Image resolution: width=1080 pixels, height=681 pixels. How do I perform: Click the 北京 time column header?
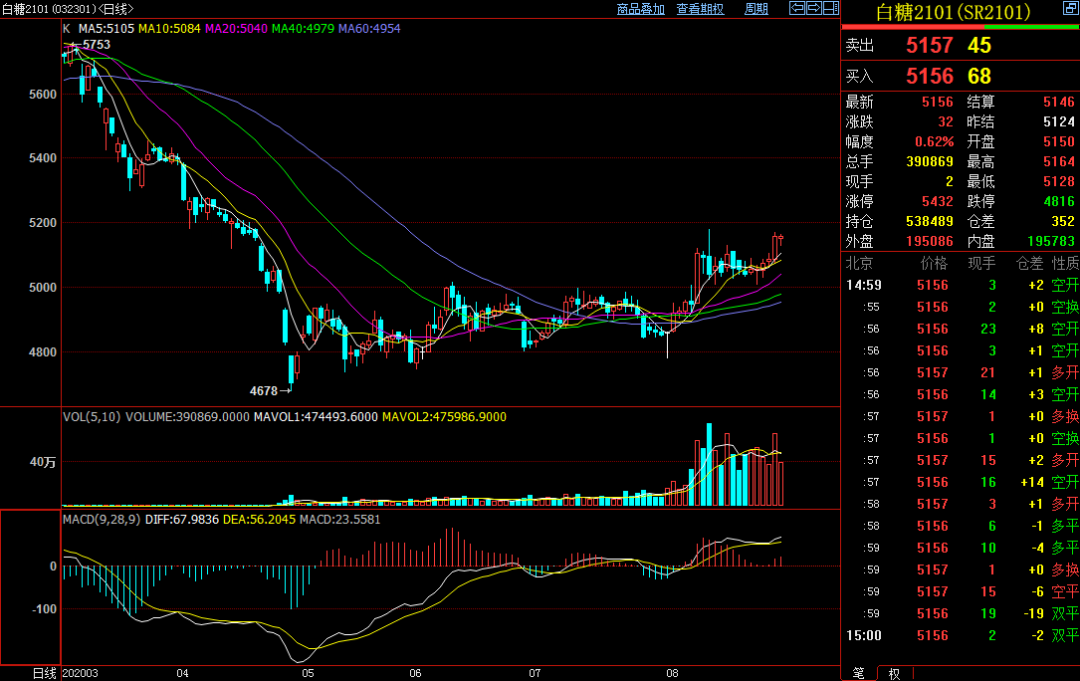860,263
